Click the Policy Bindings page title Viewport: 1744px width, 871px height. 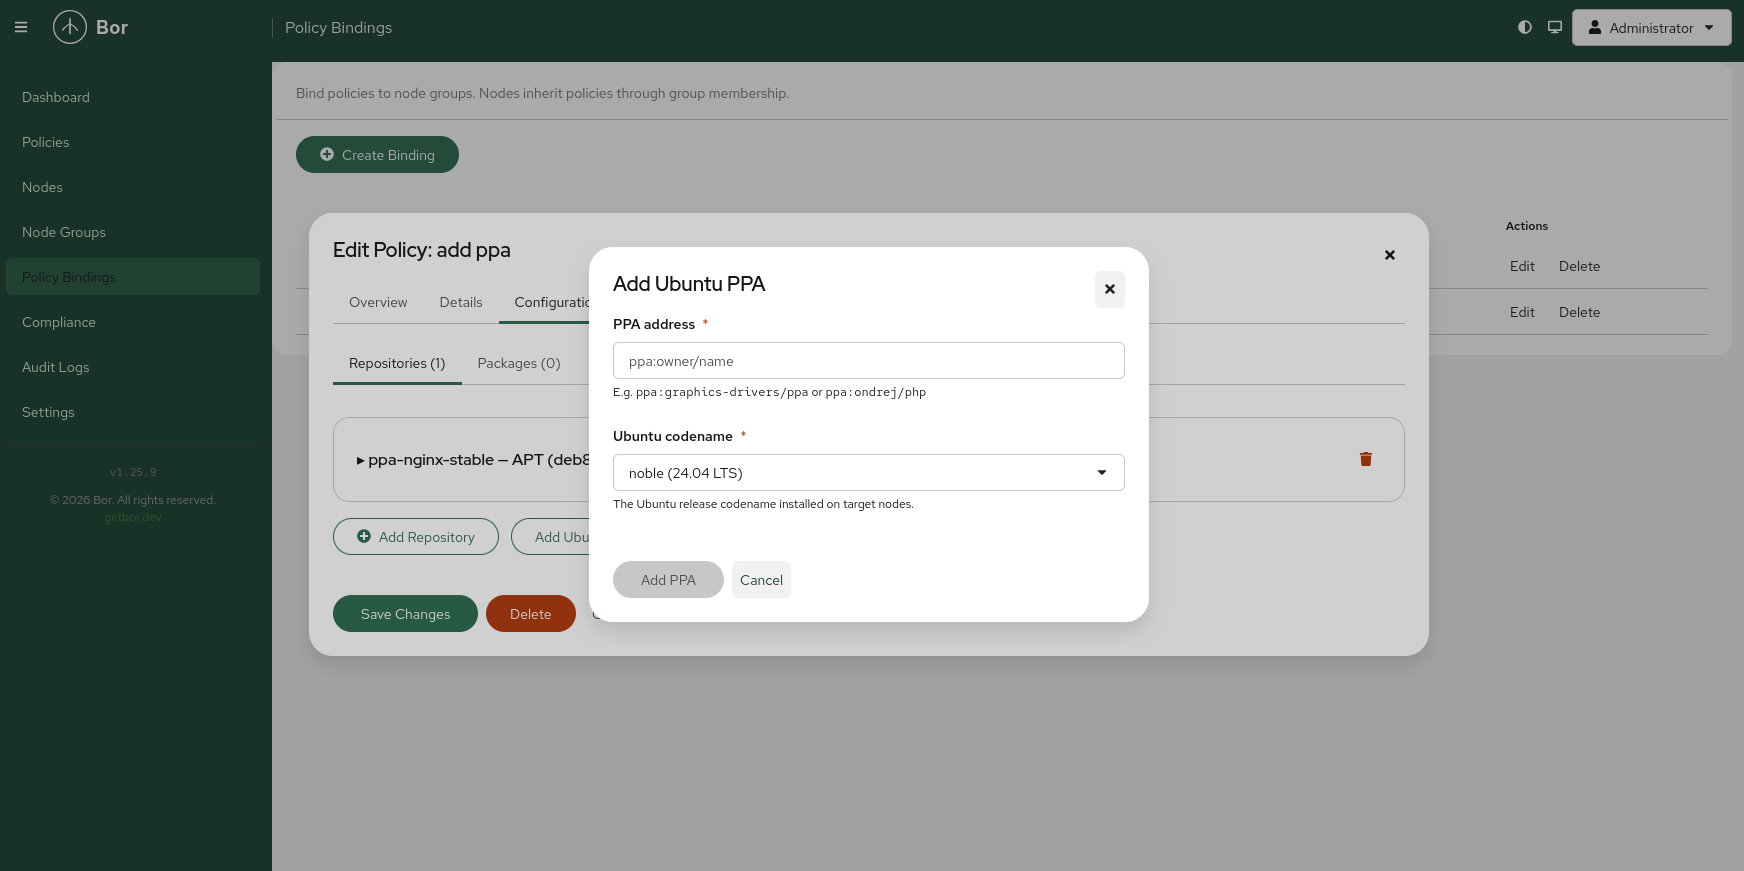(x=338, y=28)
